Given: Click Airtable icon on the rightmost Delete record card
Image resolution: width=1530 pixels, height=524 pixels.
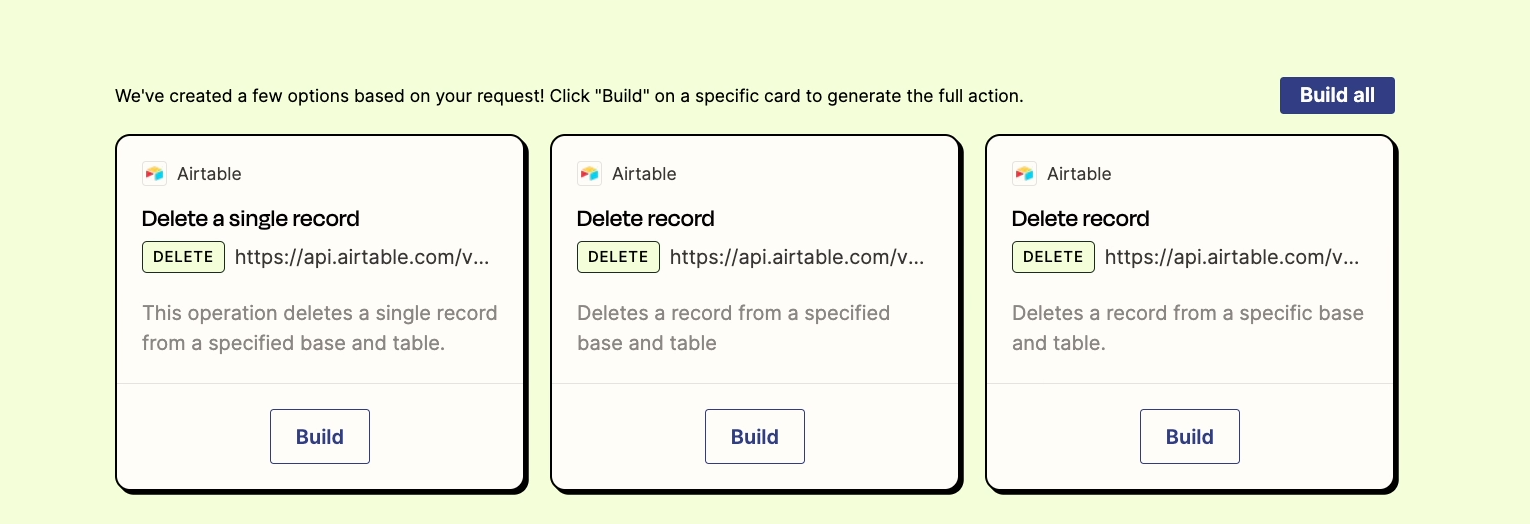Looking at the screenshot, I should click(1024, 173).
